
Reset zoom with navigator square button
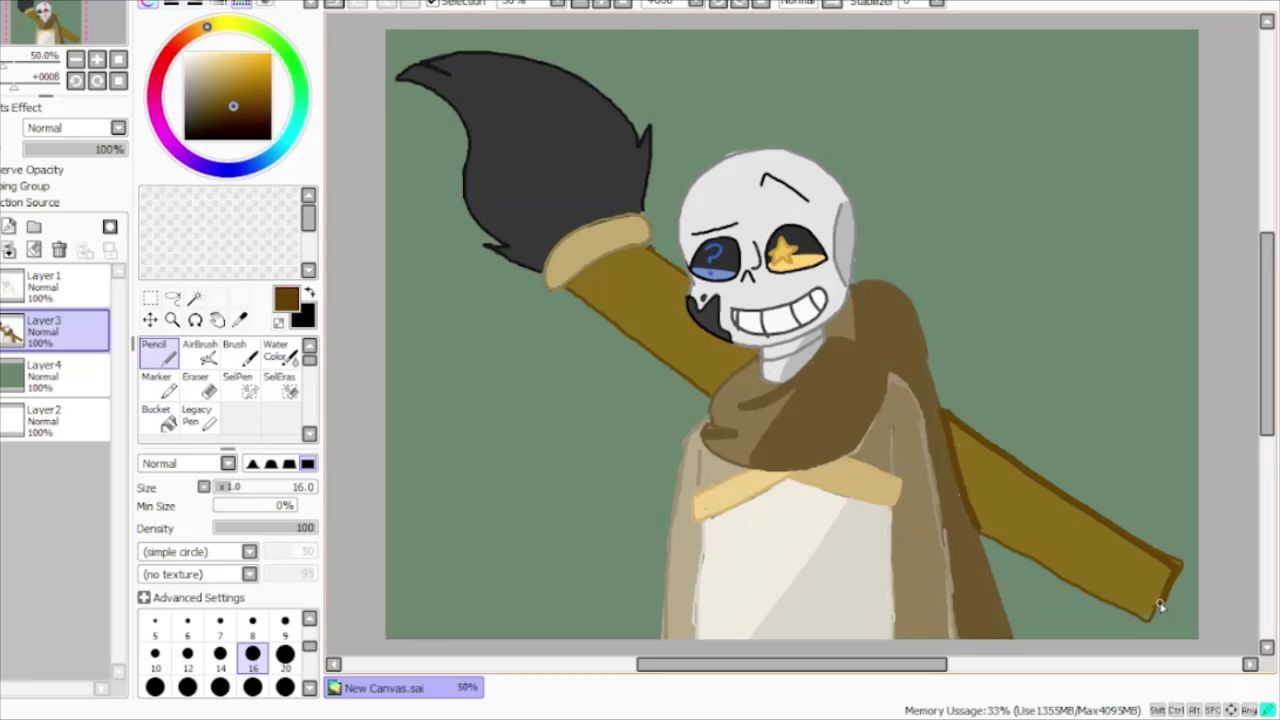pos(118,59)
